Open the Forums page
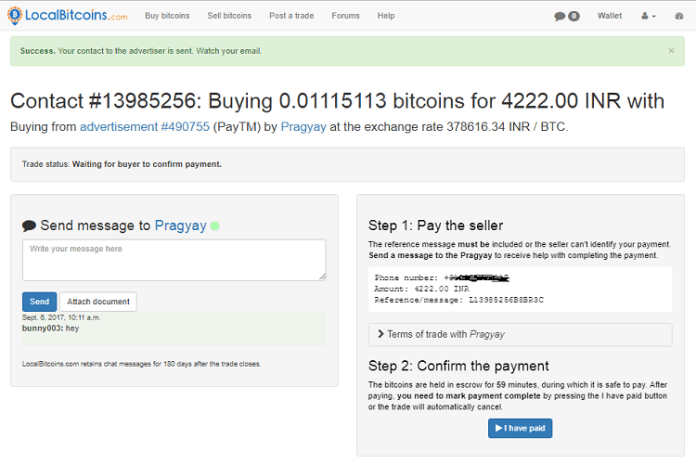696x464 pixels. pos(345,16)
